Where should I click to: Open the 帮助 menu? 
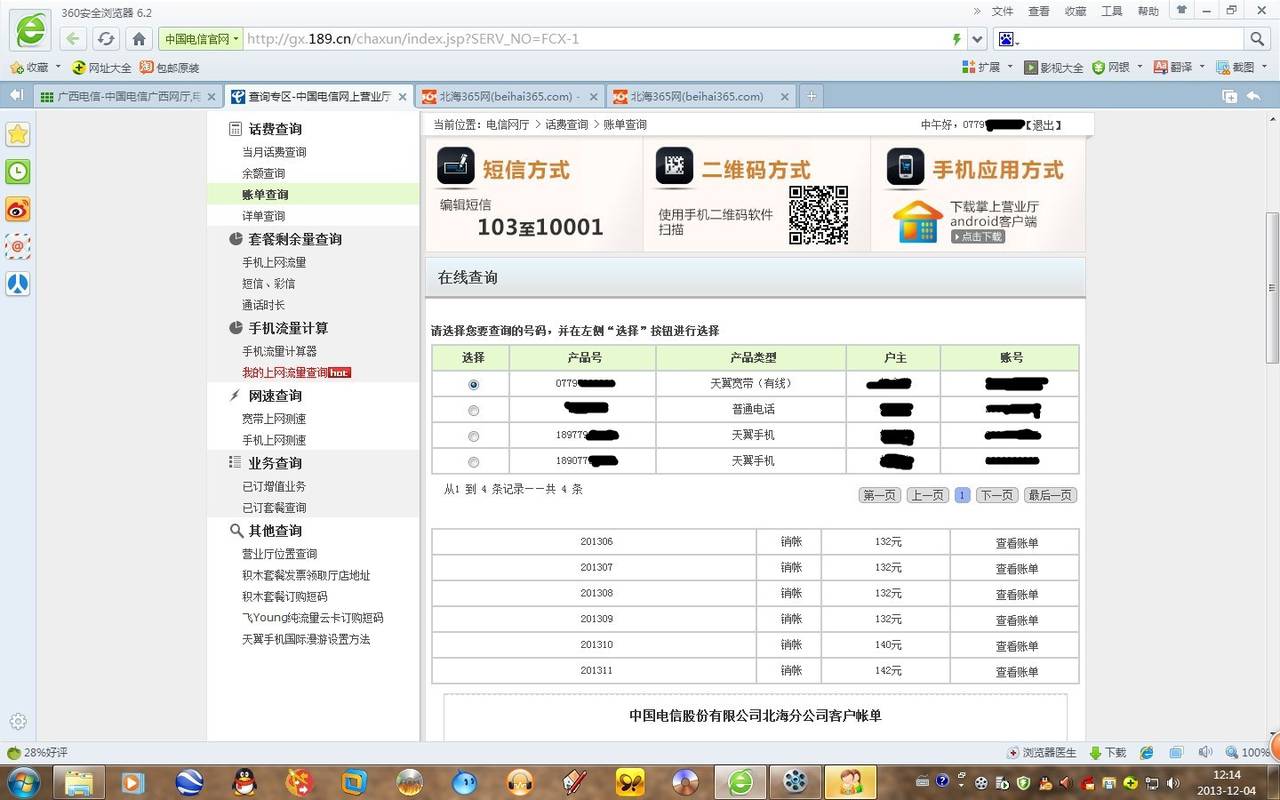coord(1148,11)
